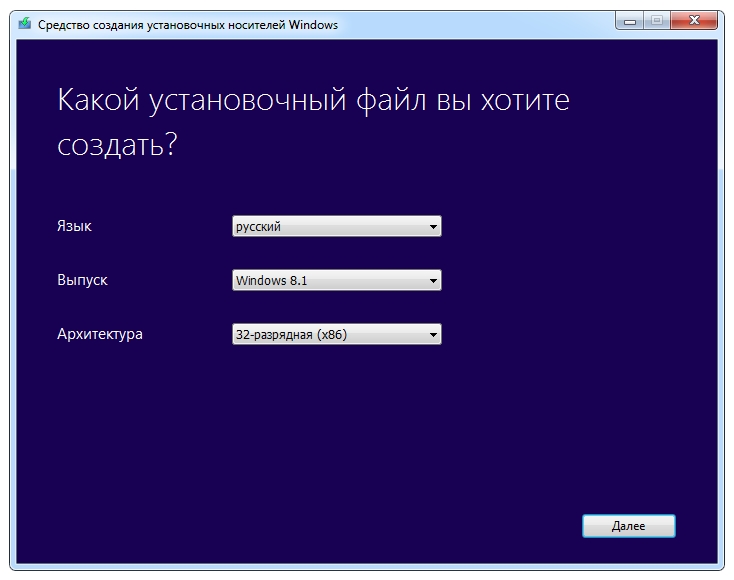Click the Выпуск label

[x=82, y=281]
